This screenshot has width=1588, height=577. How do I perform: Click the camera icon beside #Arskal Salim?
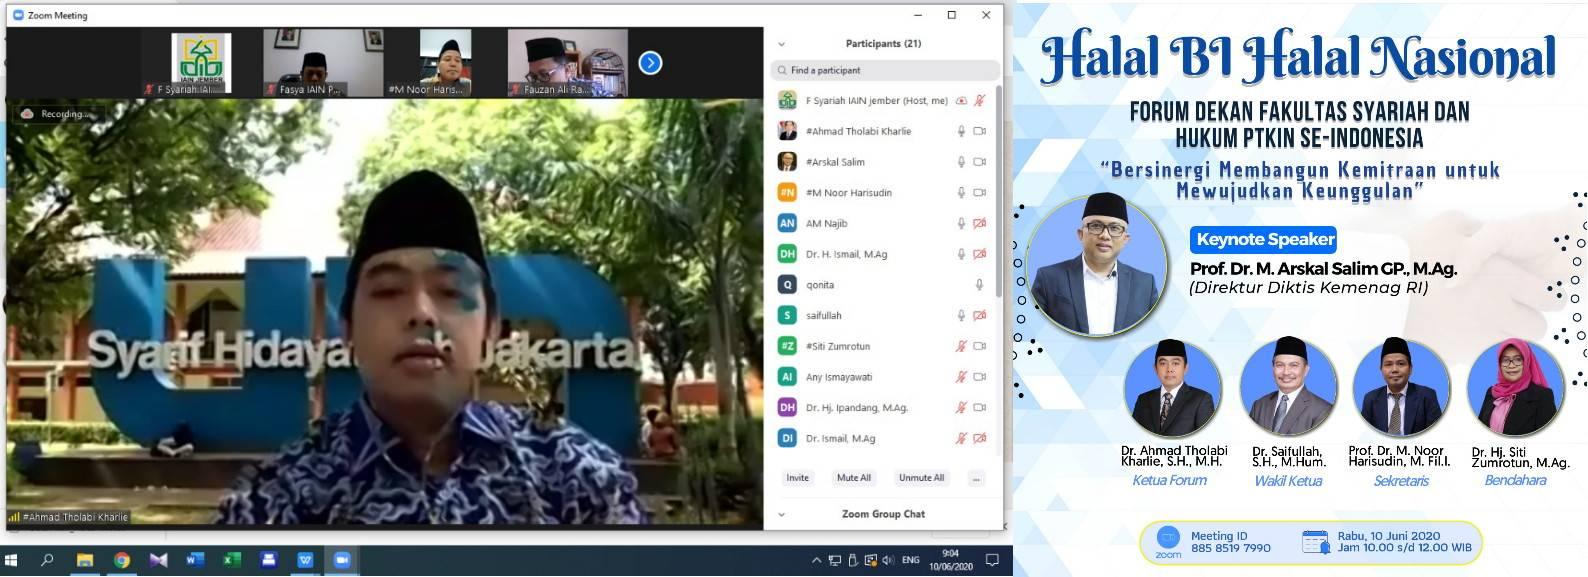point(980,162)
